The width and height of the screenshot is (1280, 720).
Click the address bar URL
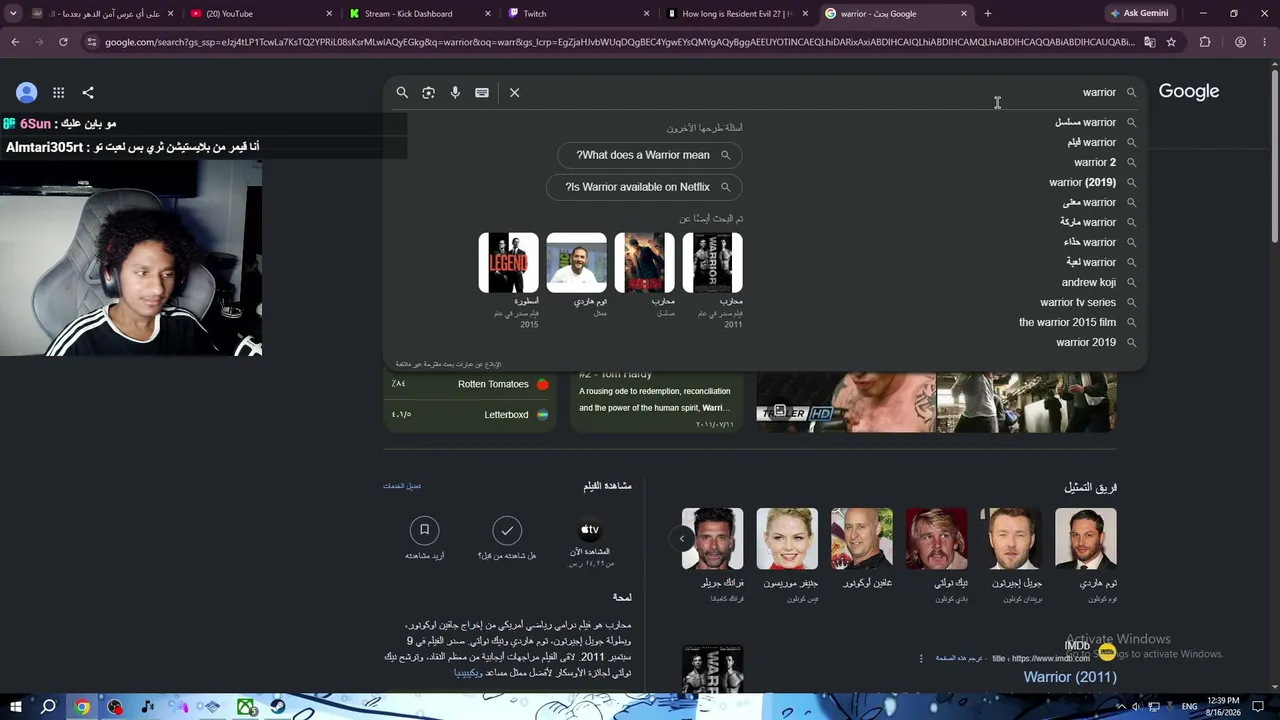coord(620,42)
